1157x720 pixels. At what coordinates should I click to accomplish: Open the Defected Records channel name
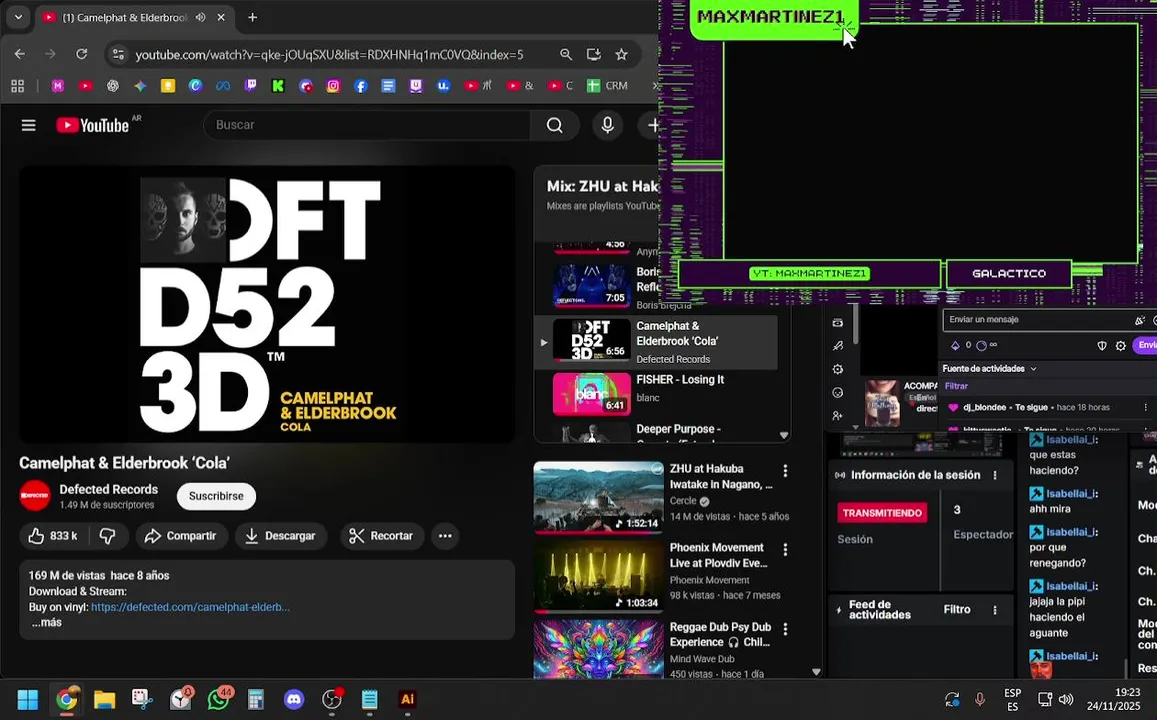click(x=108, y=489)
